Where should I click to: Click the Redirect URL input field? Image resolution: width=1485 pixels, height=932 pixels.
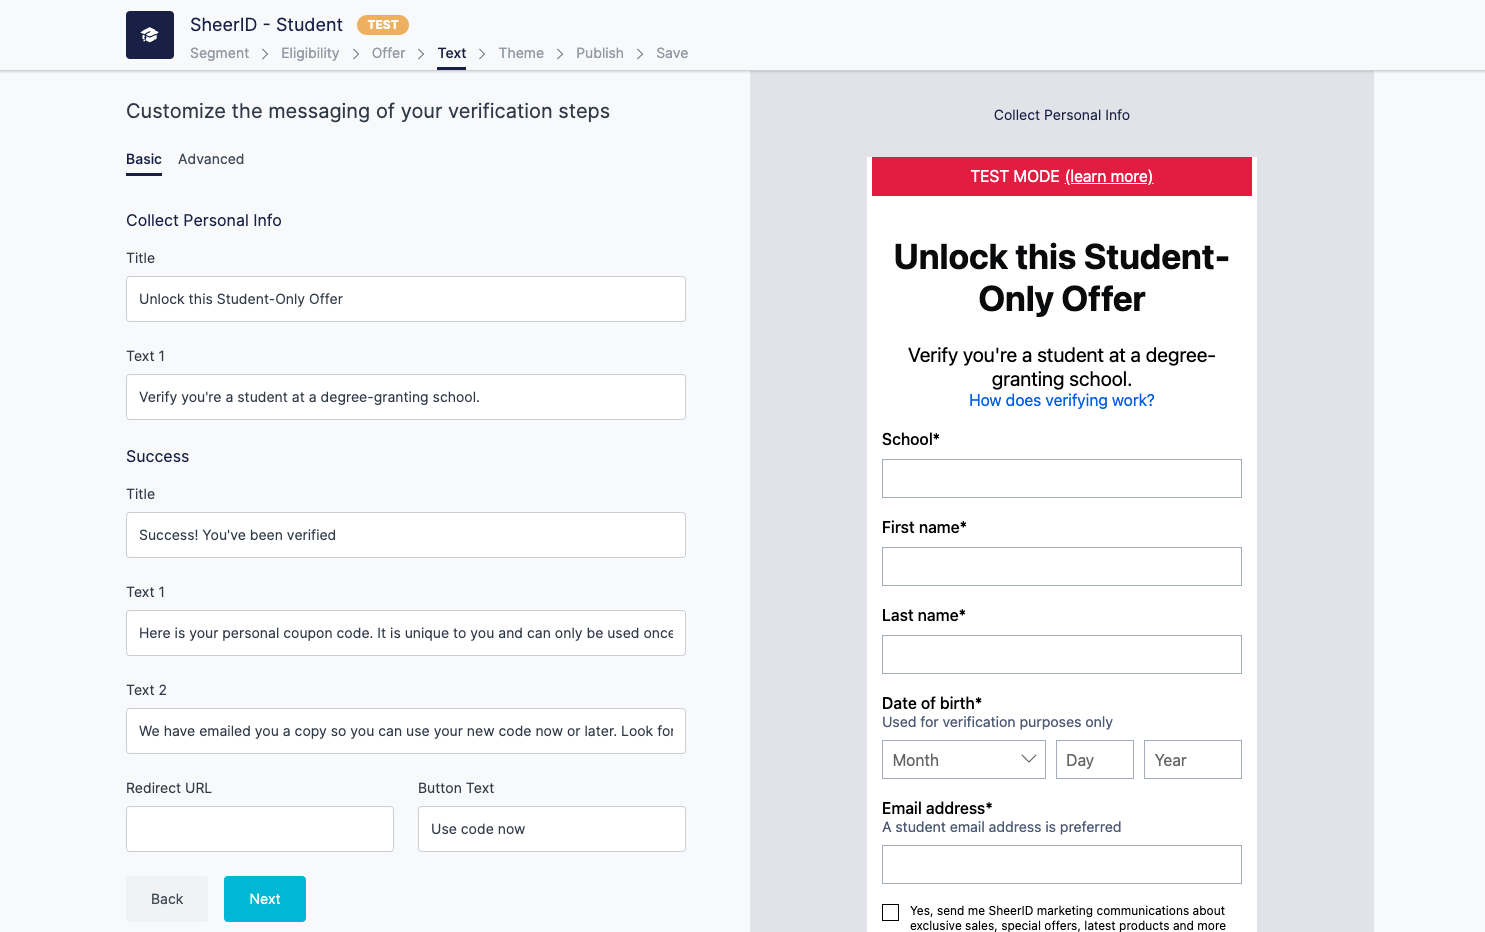[x=259, y=828]
